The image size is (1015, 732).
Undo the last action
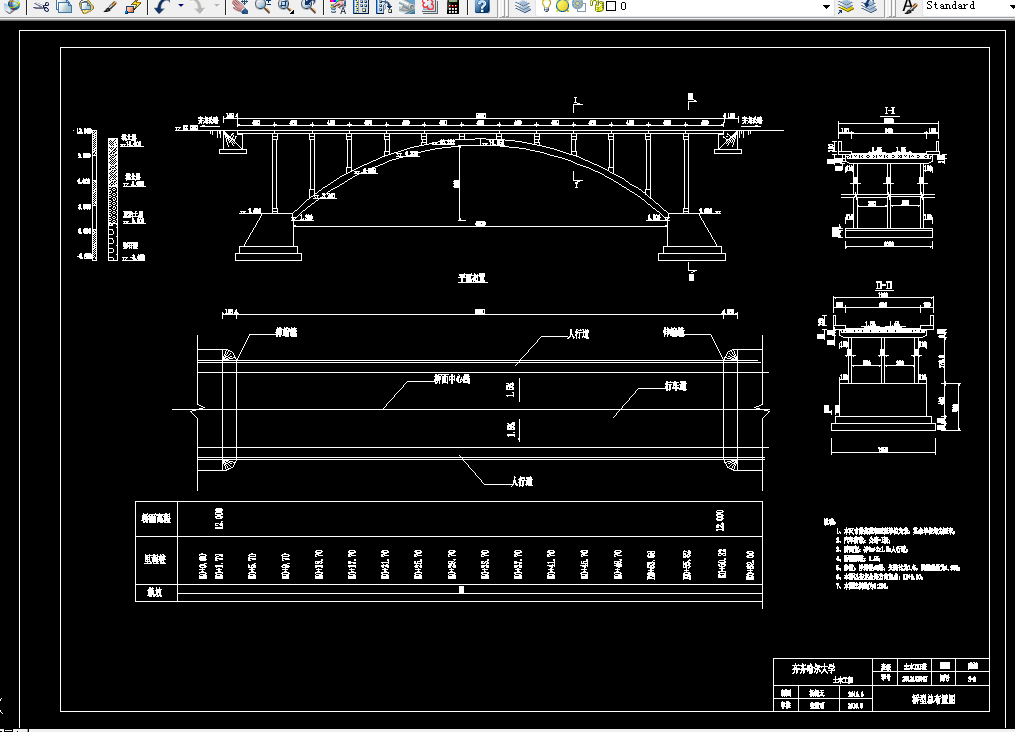(162, 6)
